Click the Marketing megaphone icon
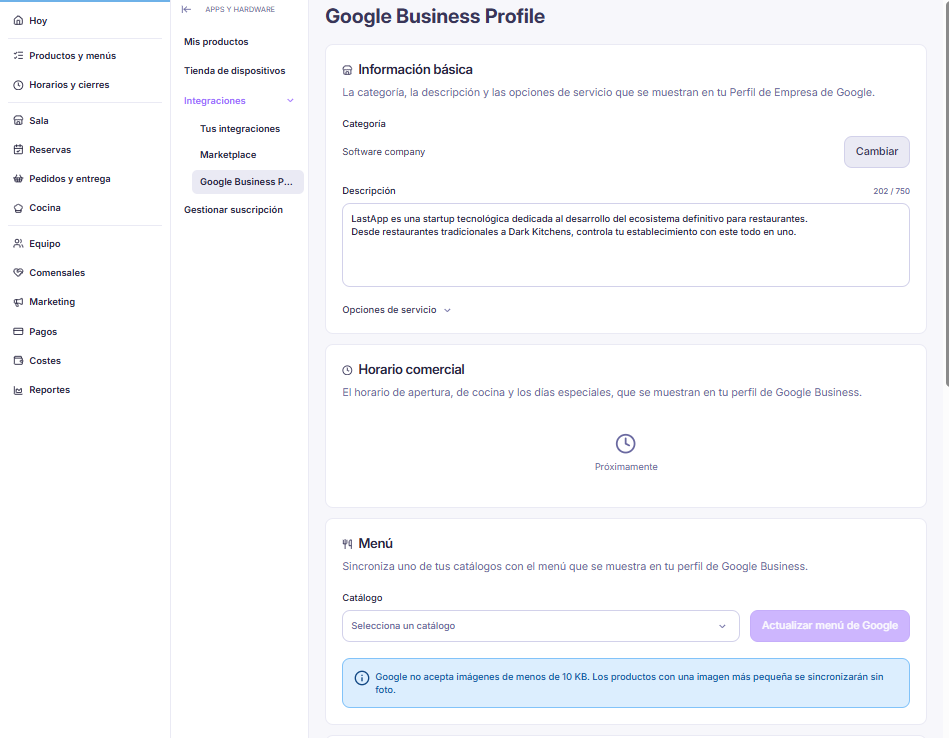Screen dimensions: 949x738 (18, 302)
